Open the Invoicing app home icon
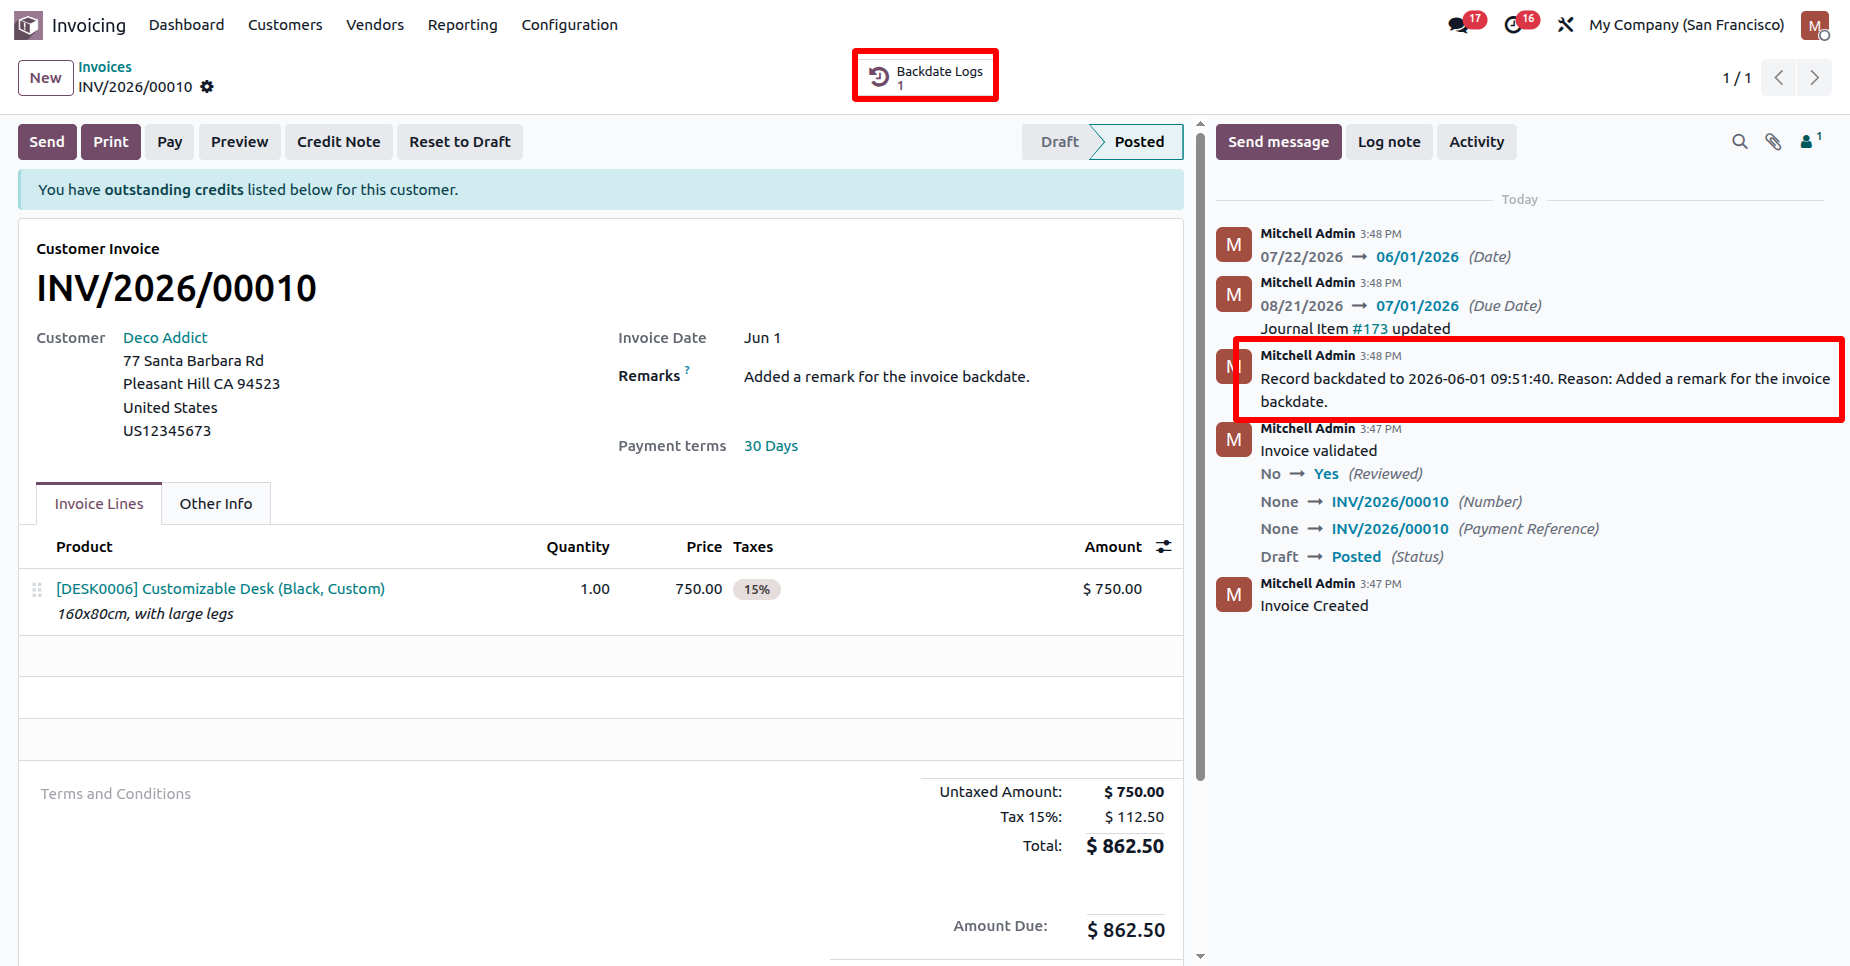Viewport: 1850px width, 966px height. pyautogui.click(x=28, y=25)
